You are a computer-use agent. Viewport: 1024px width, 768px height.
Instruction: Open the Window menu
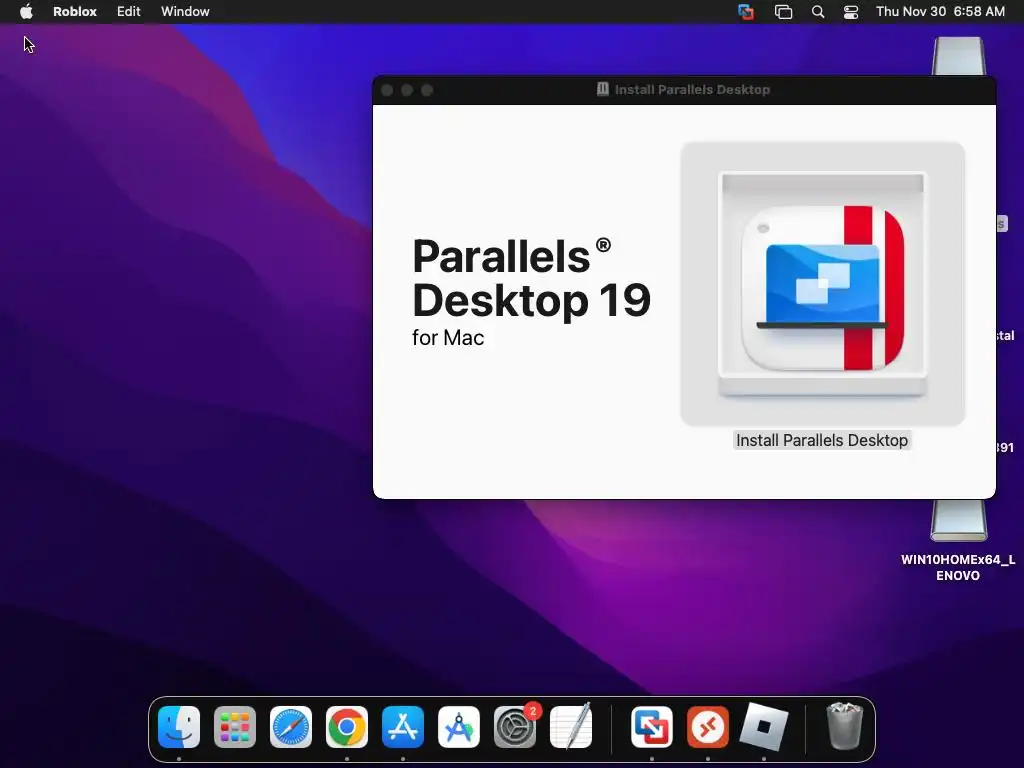[x=185, y=11]
